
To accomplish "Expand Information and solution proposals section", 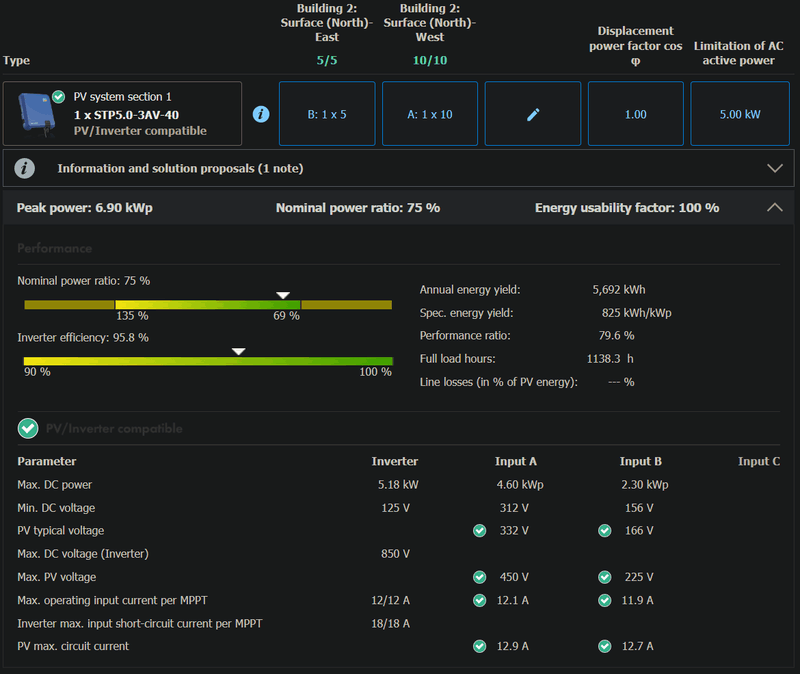I will 774,168.
